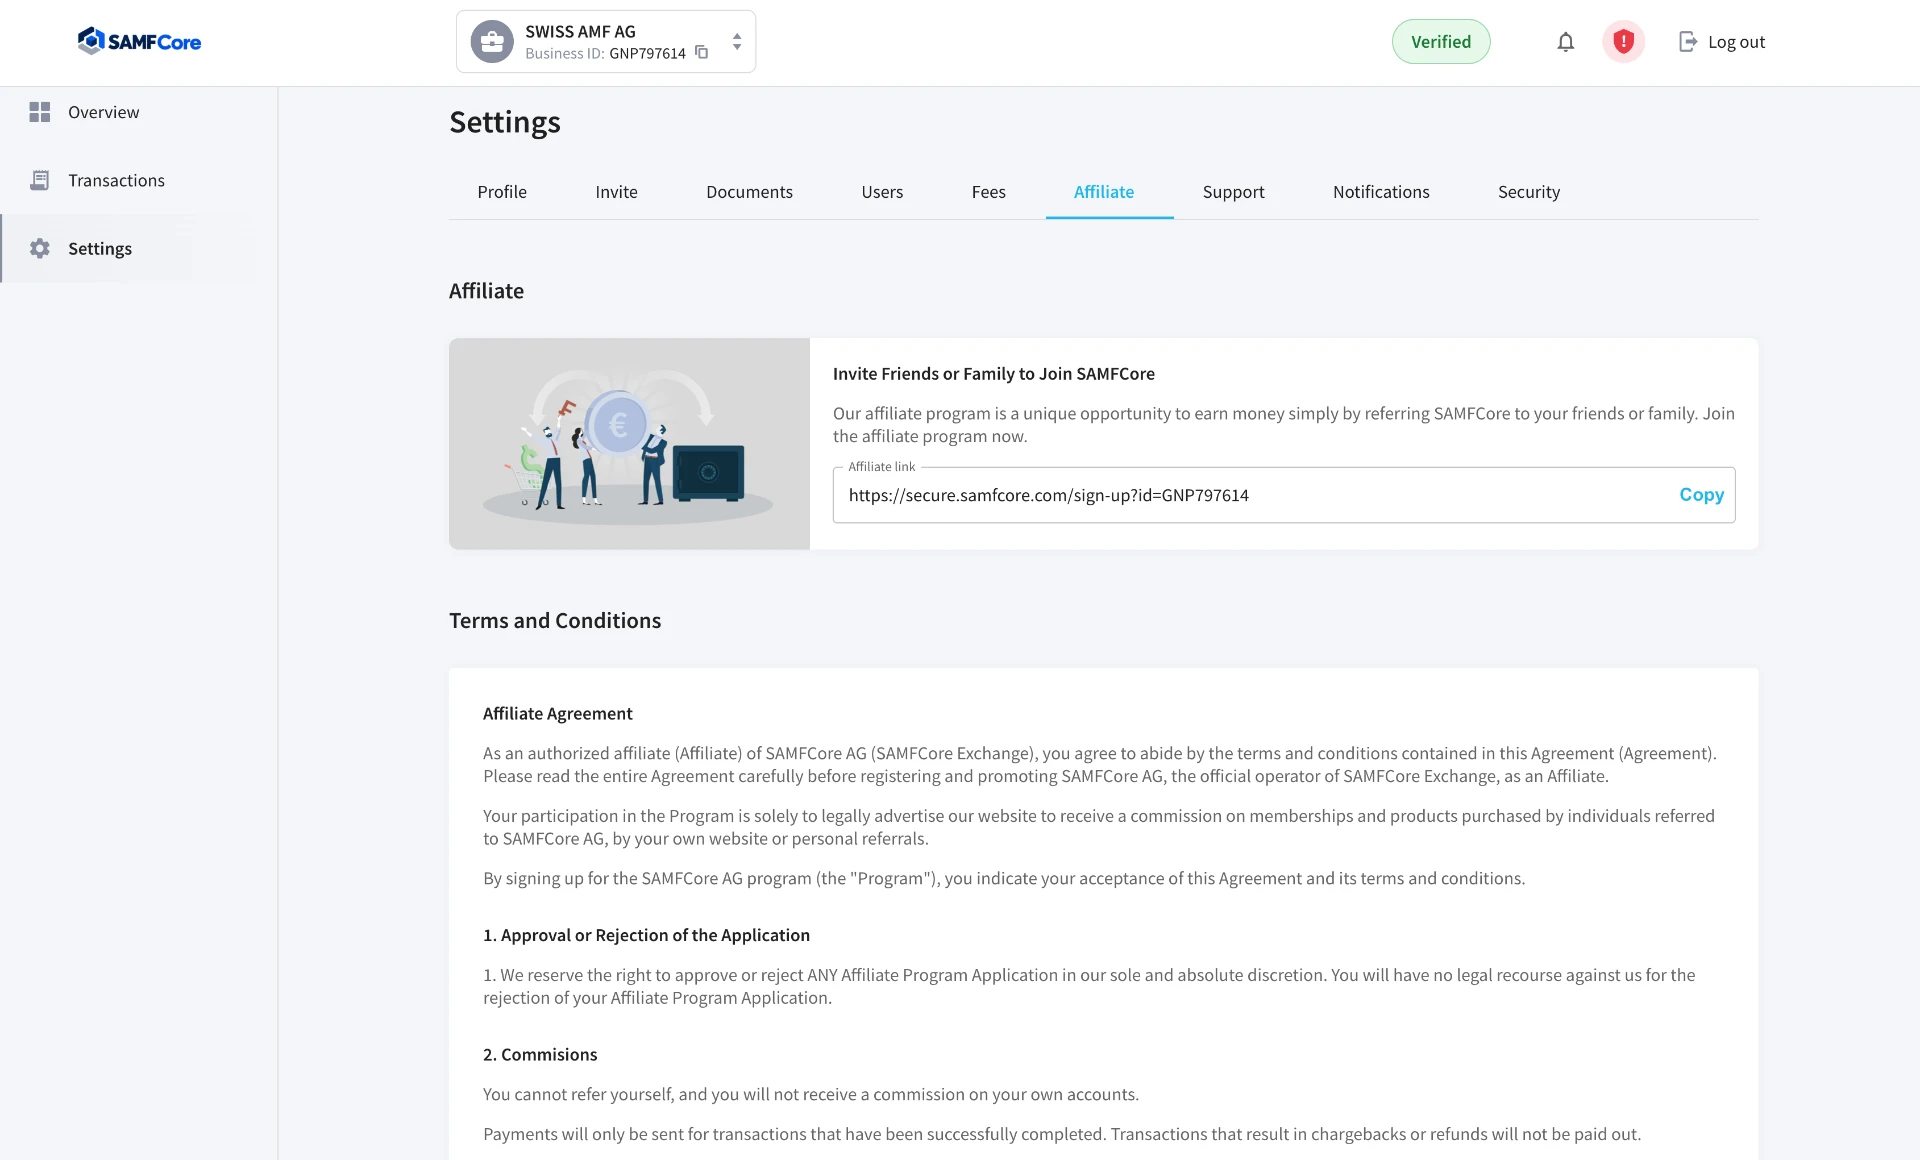
Task: Open the Support tab
Action: pos(1233,192)
